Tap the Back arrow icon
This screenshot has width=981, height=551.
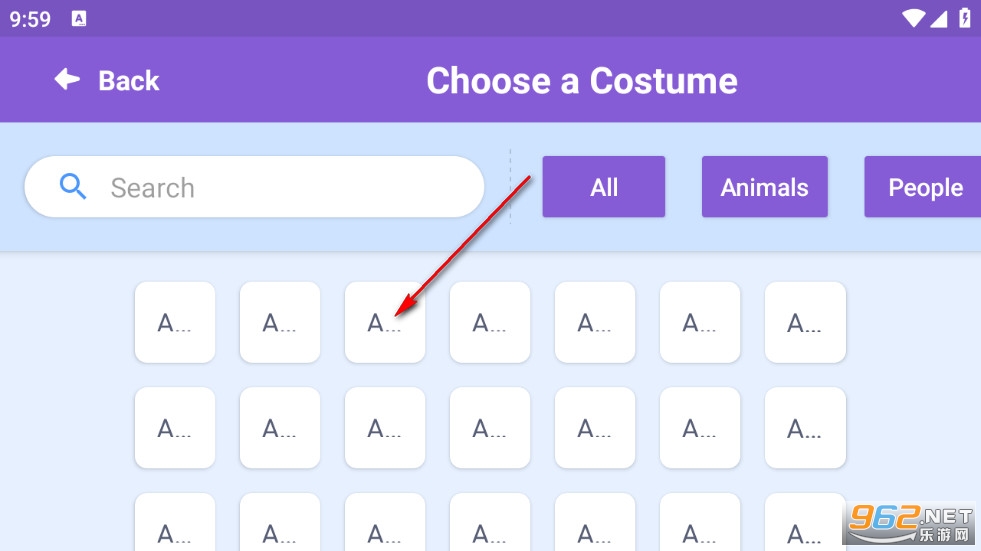67,80
